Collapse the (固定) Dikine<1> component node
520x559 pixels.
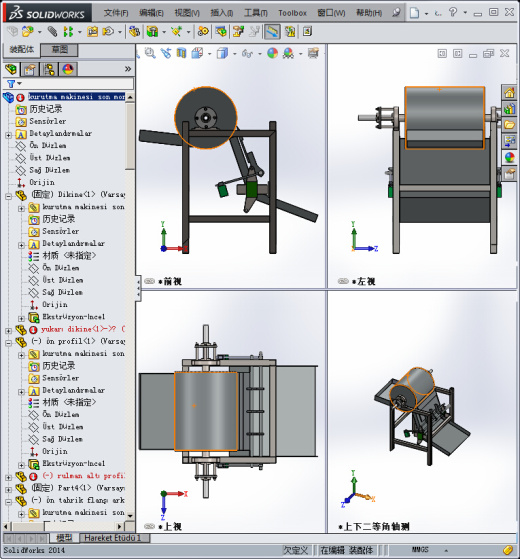(x=9, y=196)
